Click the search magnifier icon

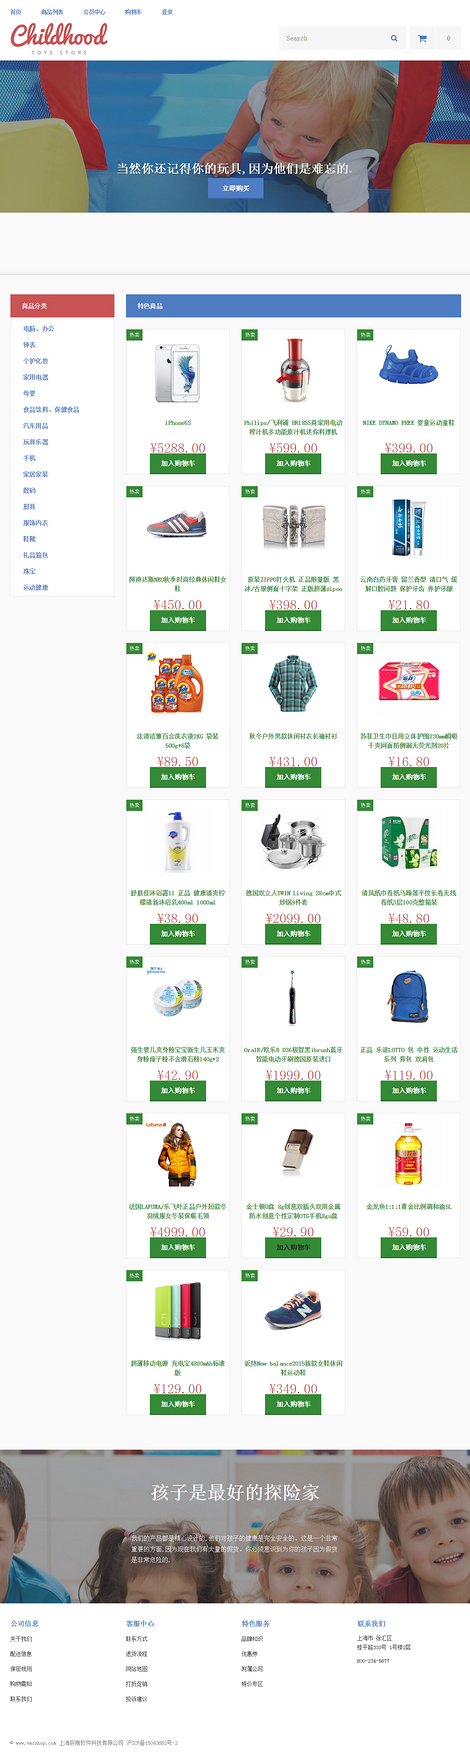coord(394,38)
